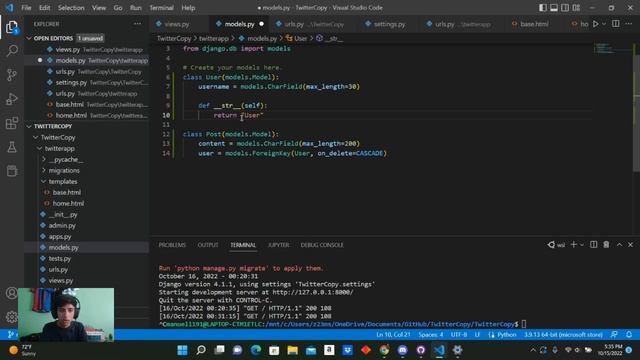Open the Search view in activity bar
The image size is (640, 360).
[12, 51]
